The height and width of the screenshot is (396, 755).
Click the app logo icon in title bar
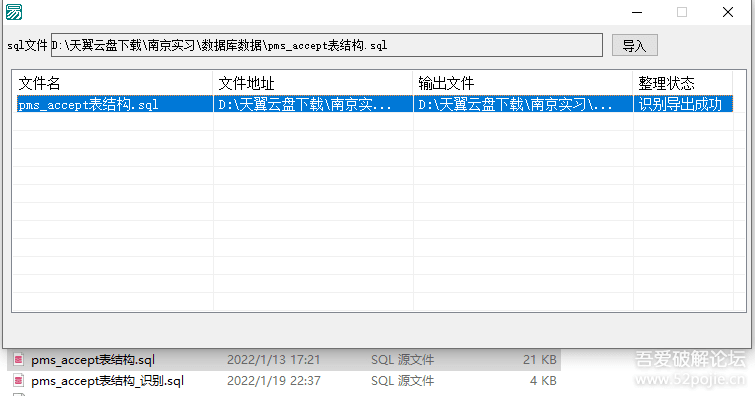coord(13,12)
